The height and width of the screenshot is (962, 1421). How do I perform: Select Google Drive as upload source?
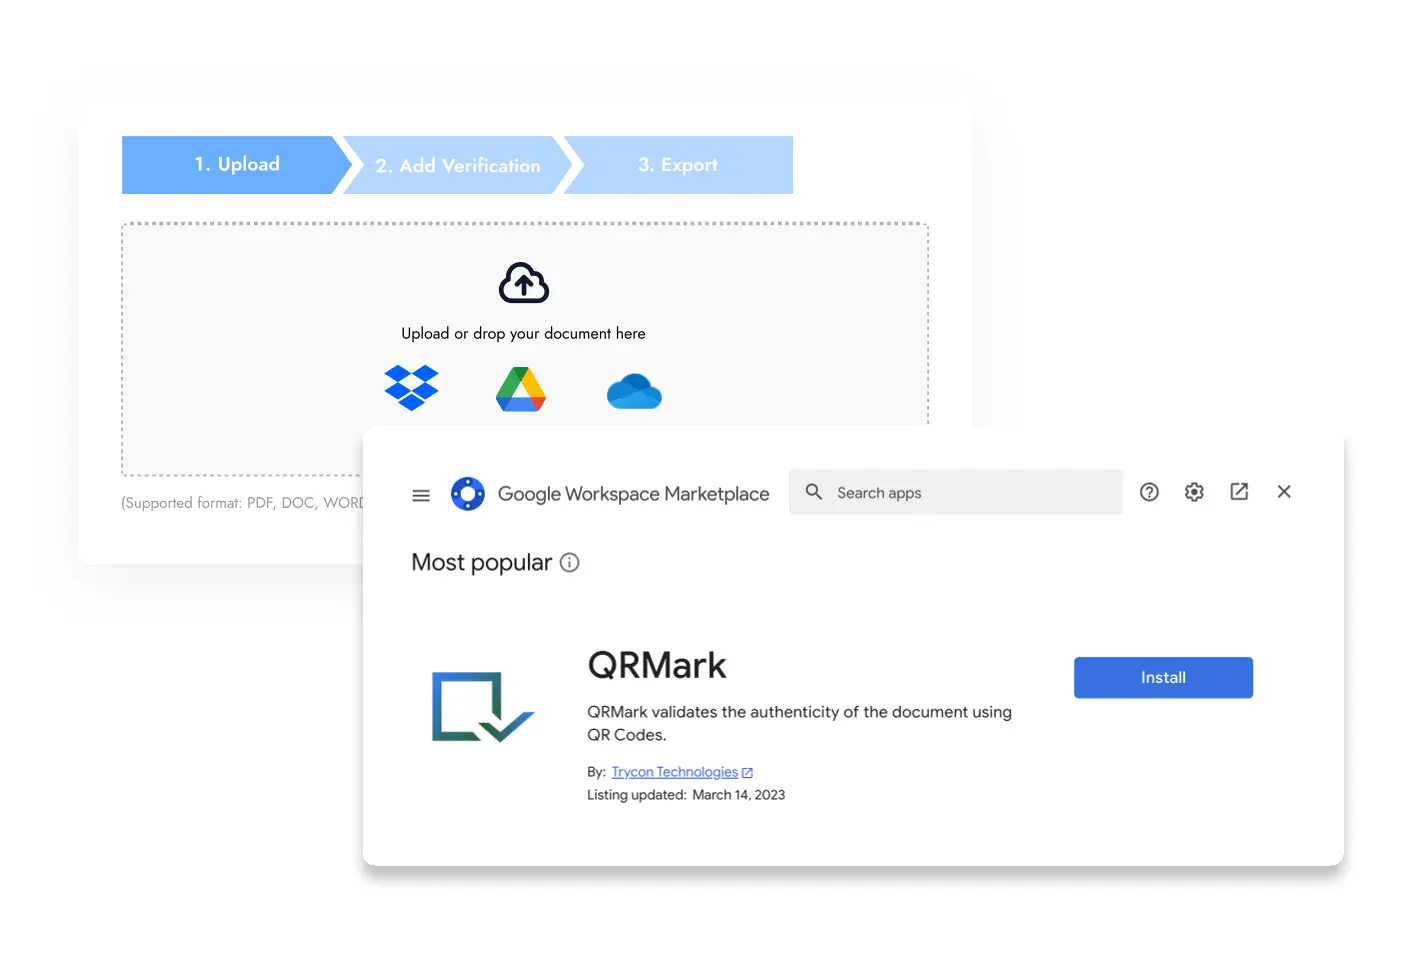(520, 389)
